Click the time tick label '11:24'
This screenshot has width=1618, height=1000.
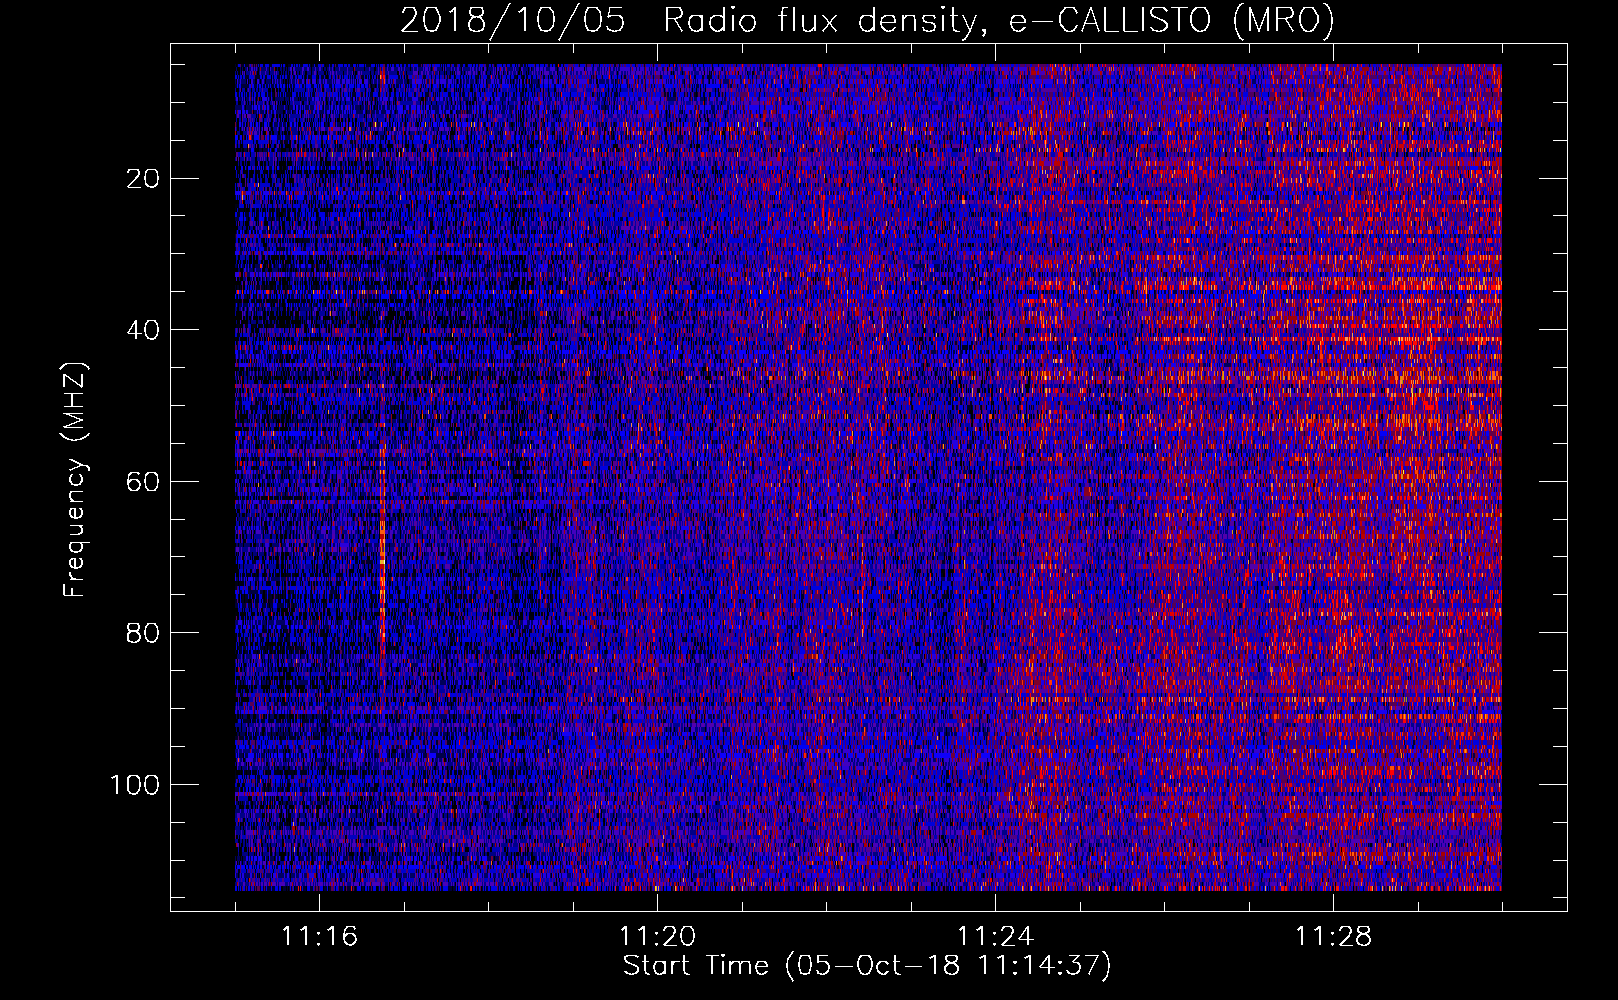(x=995, y=937)
